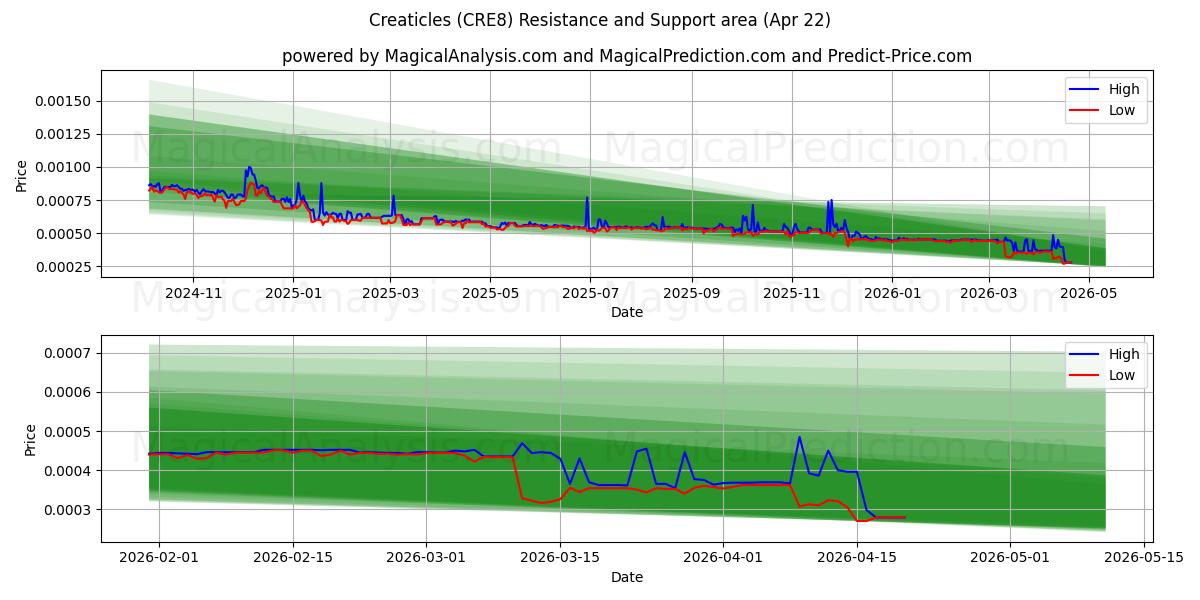Click the '2025-09' x-axis label
1200x600 pixels.
(692, 294)
